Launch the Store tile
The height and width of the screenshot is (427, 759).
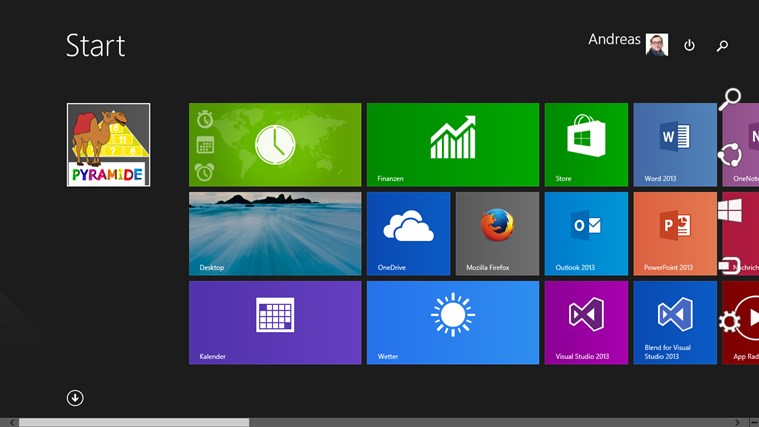click(586, 145)
